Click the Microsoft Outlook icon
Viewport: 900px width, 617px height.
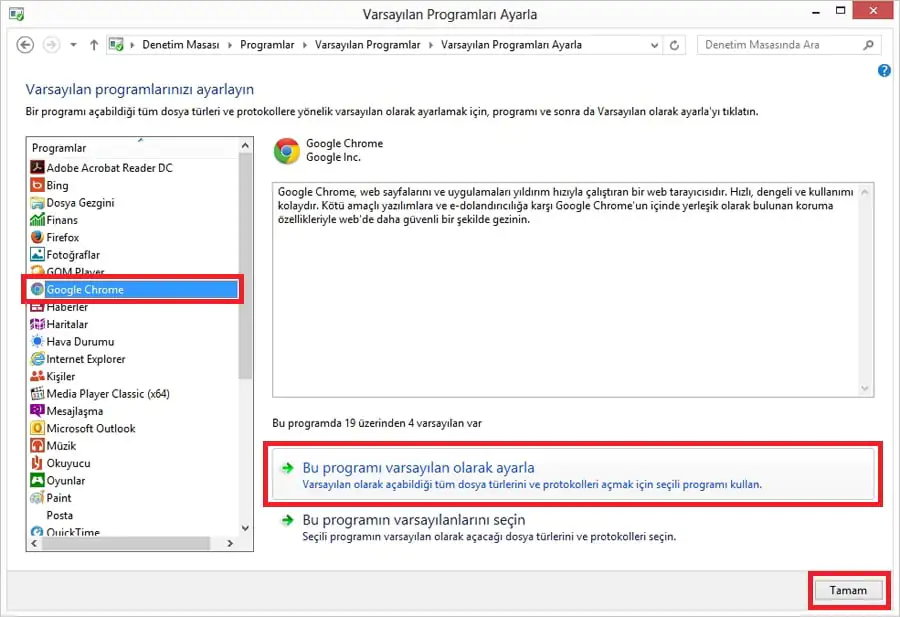coord(37,428)
